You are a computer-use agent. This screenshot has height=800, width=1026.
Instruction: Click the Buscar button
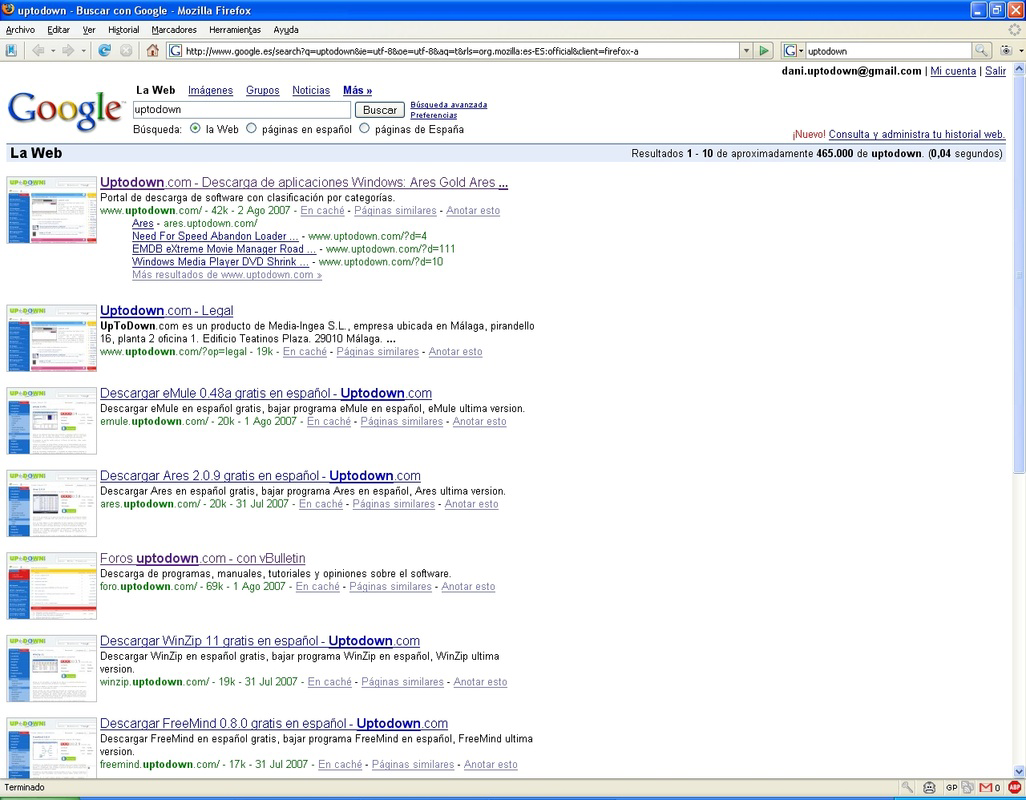point(380,110)
